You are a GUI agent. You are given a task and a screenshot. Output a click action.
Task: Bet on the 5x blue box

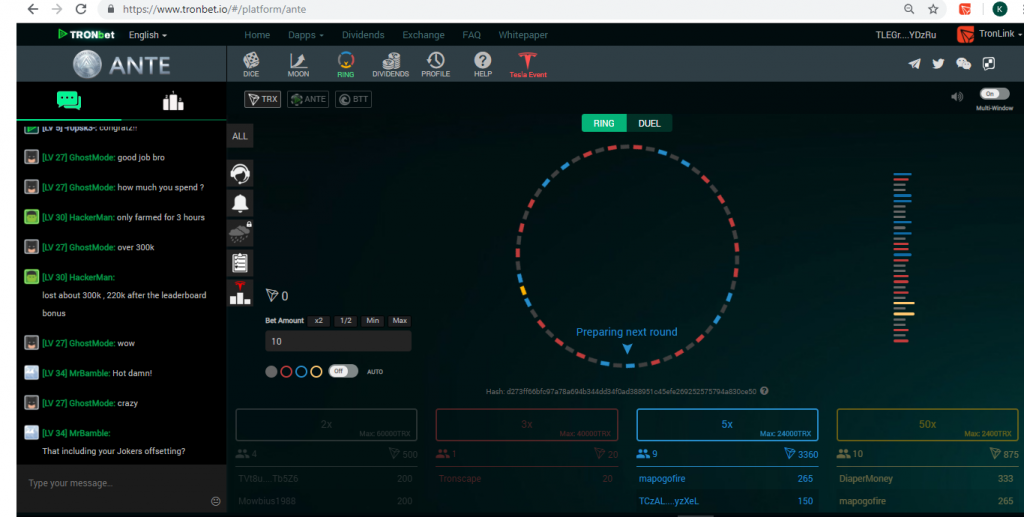click(x=728, y=425)
